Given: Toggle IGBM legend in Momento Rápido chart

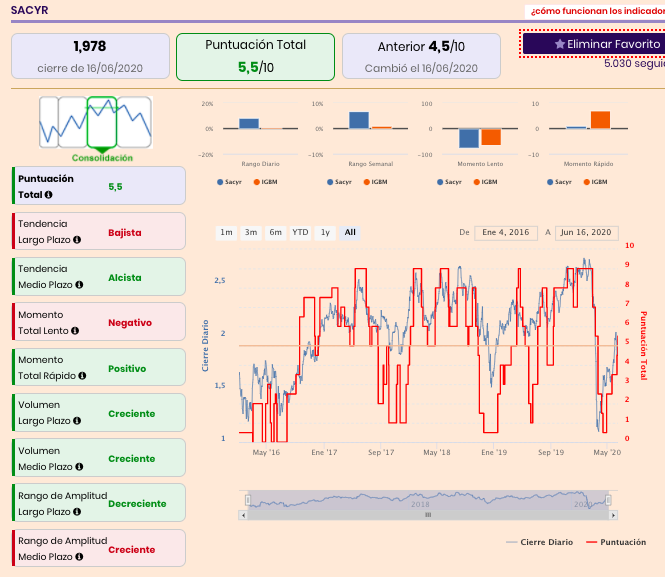Looking at the screenshot, I should pyautogui.click(x=595, y=182).
